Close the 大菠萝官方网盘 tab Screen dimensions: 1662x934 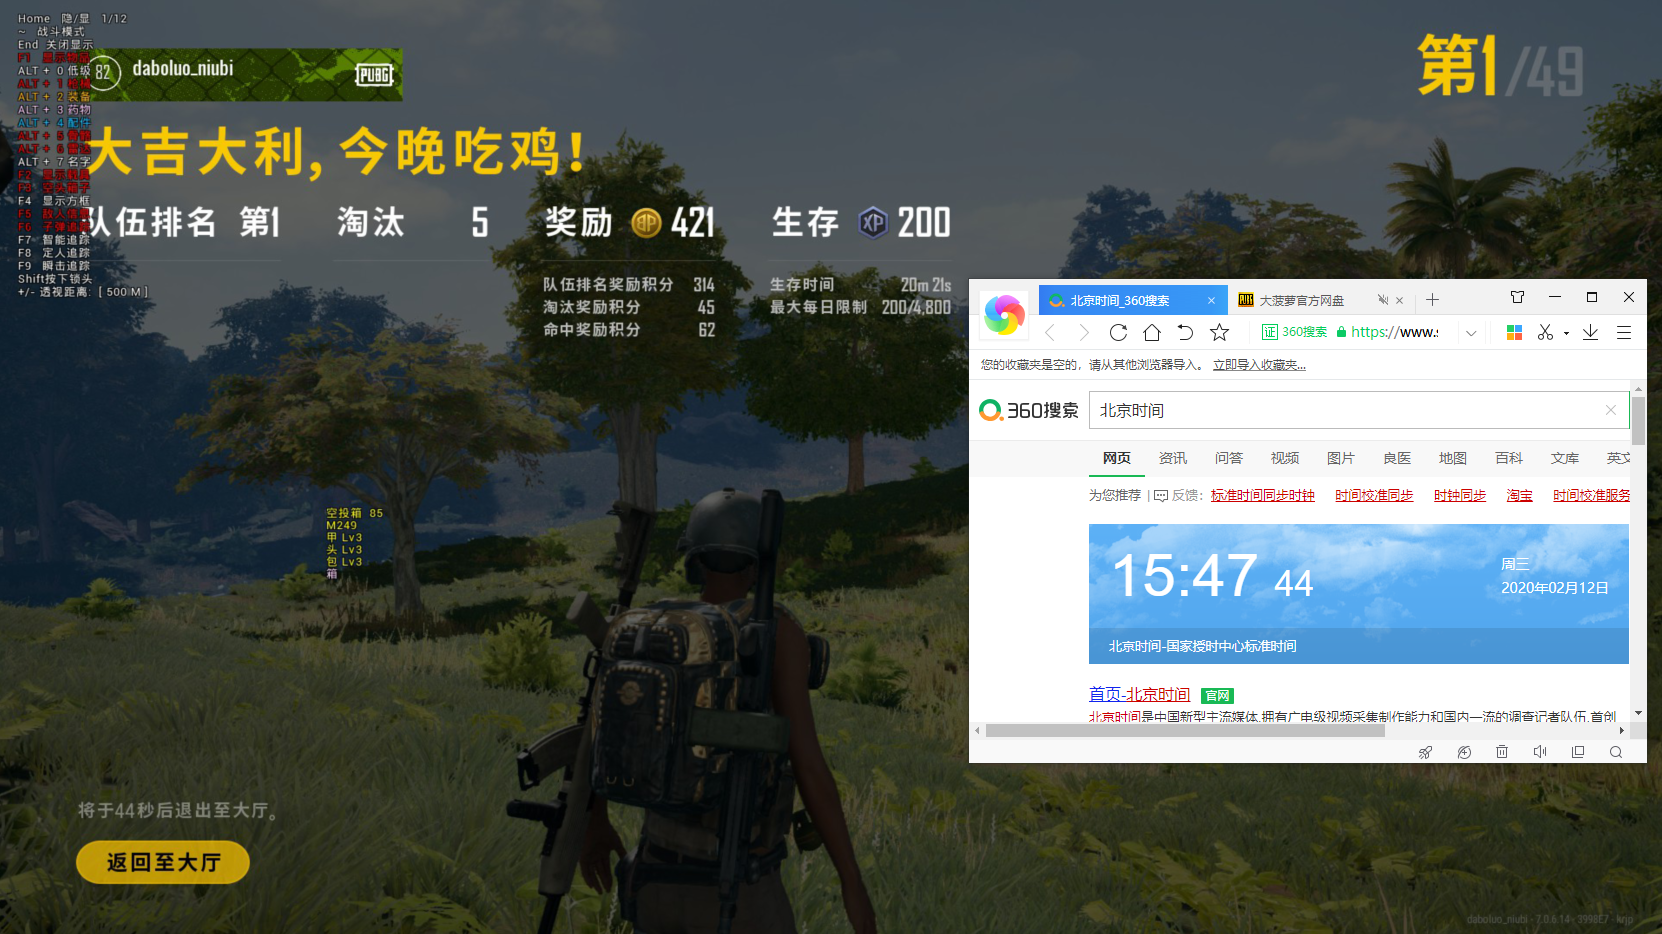(x=1399, y=300)
